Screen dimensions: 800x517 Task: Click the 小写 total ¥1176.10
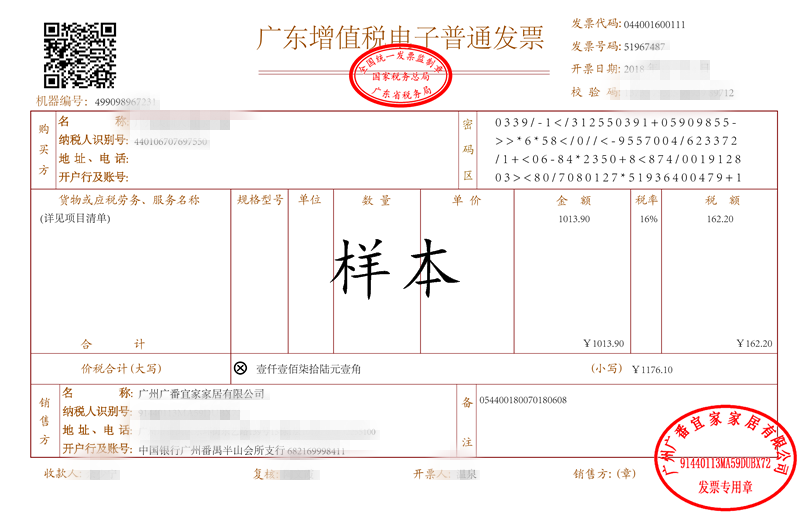[652, 369]
